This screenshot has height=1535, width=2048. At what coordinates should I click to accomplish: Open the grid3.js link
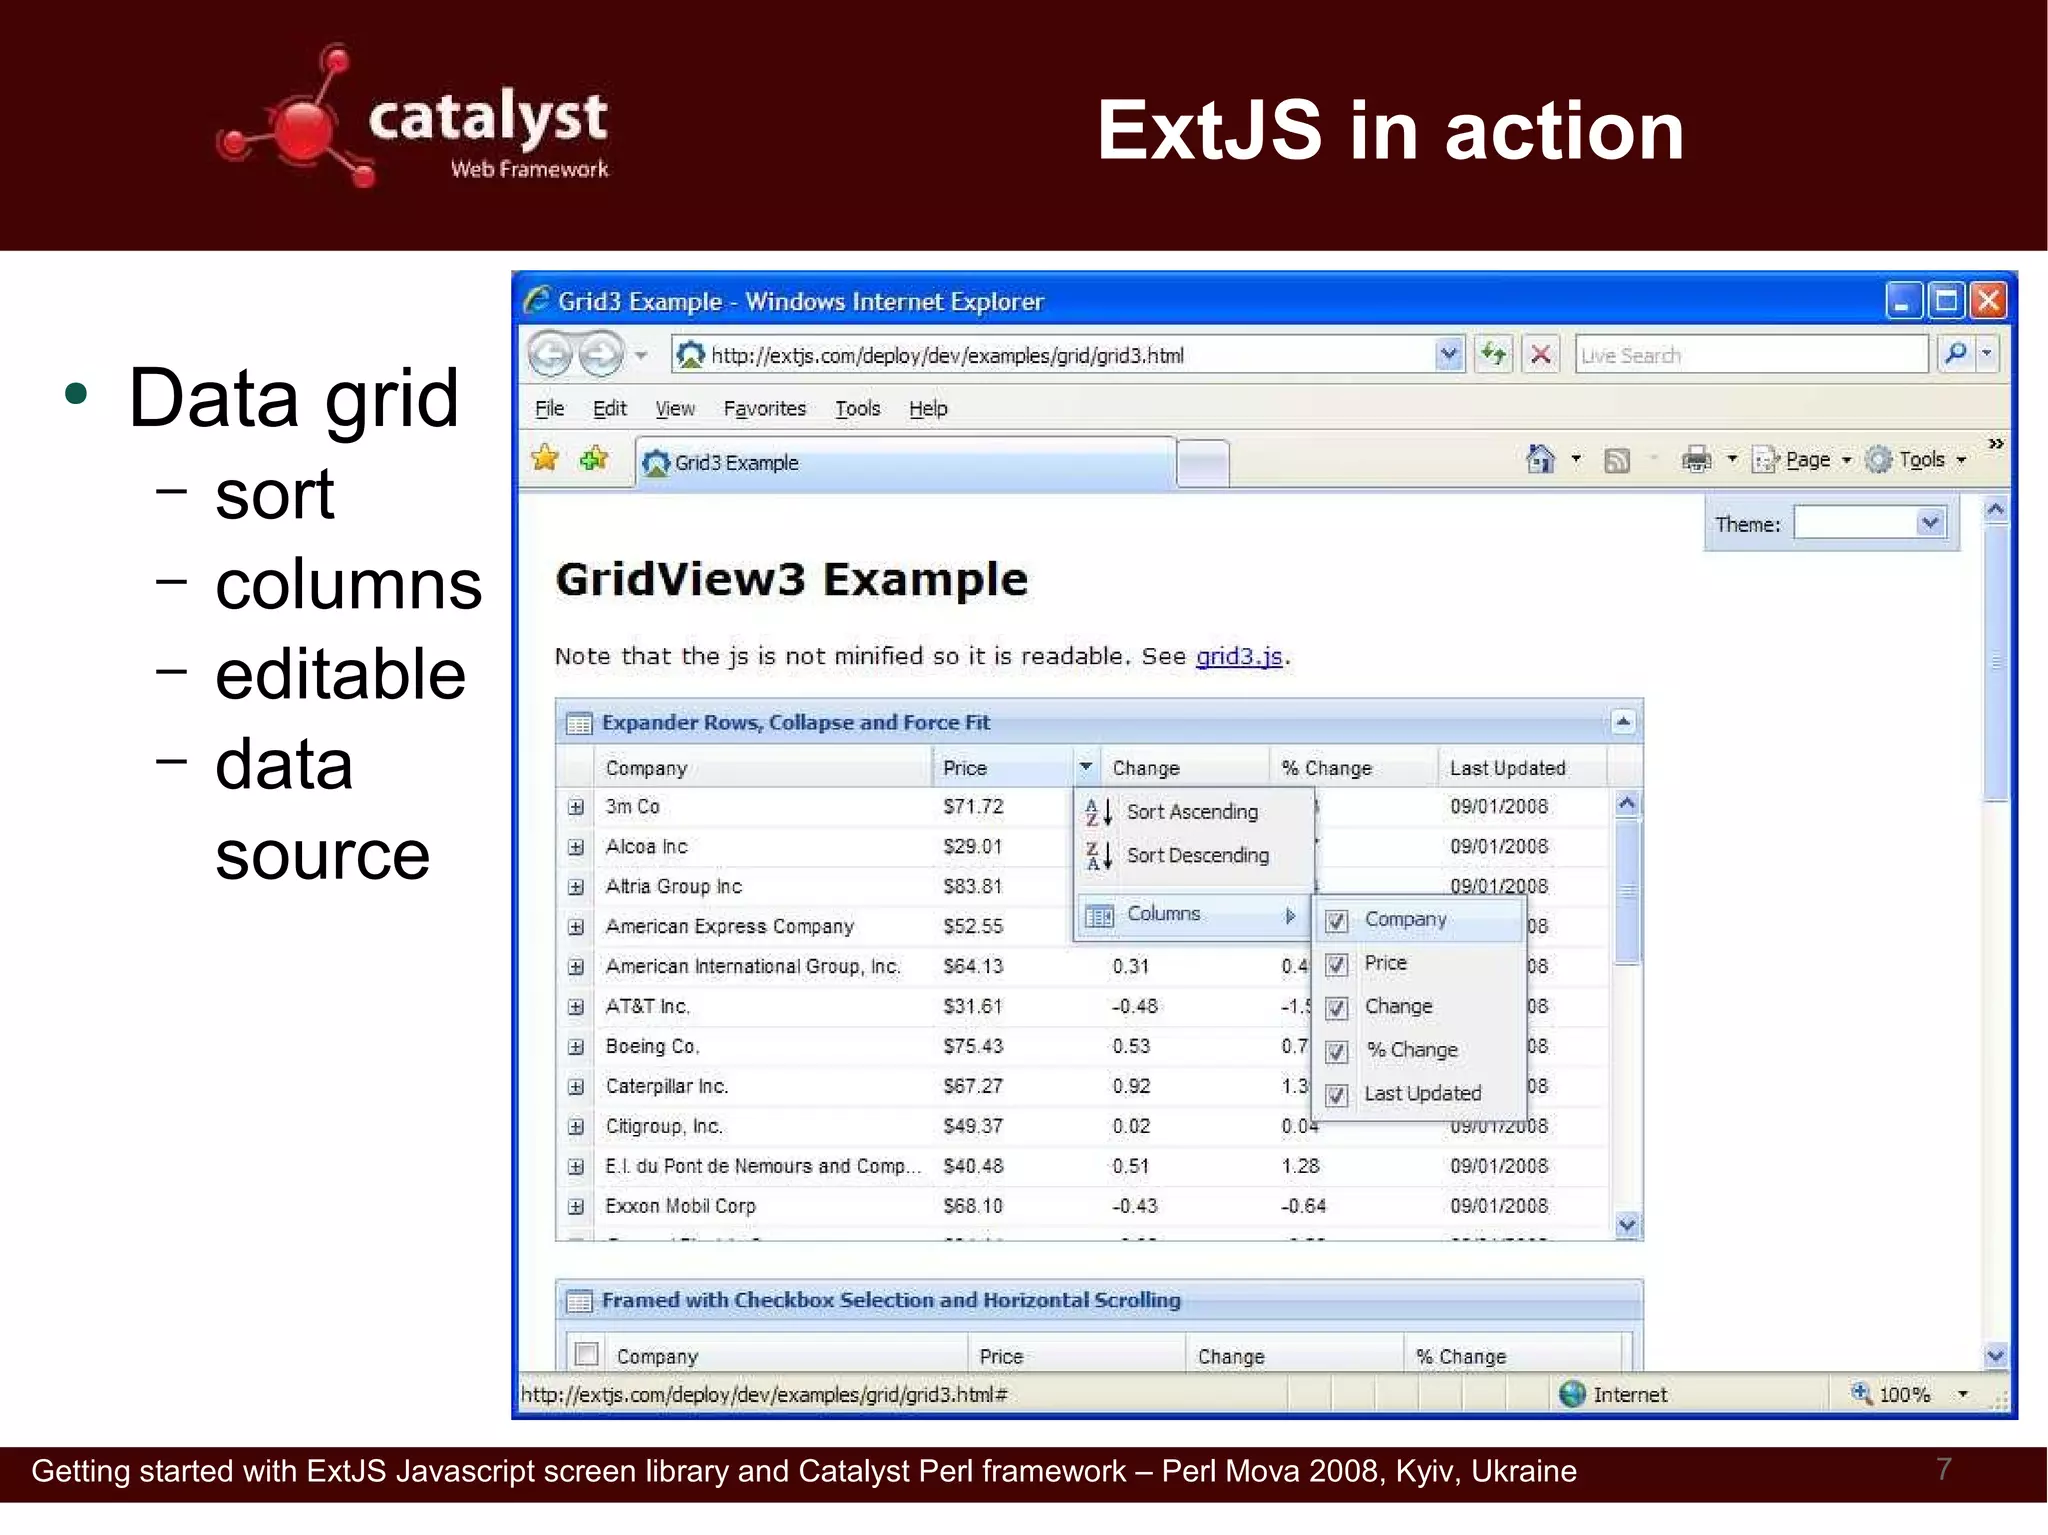click(x=1238, y=657)
